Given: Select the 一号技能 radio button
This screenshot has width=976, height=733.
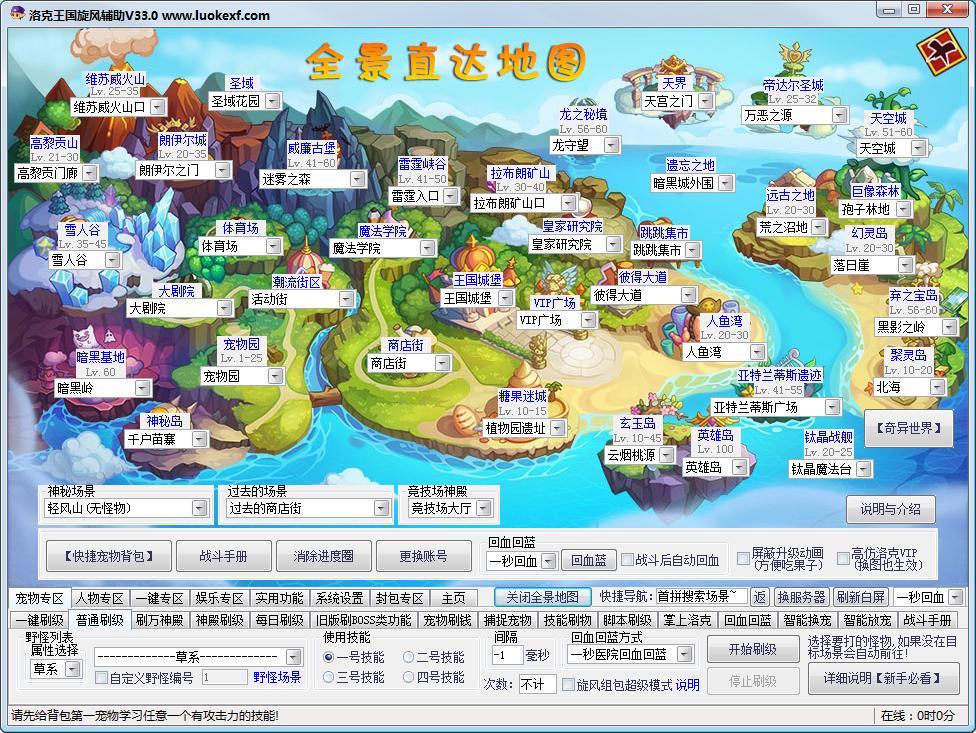Looking at the screenshot, I should (329, 657).
